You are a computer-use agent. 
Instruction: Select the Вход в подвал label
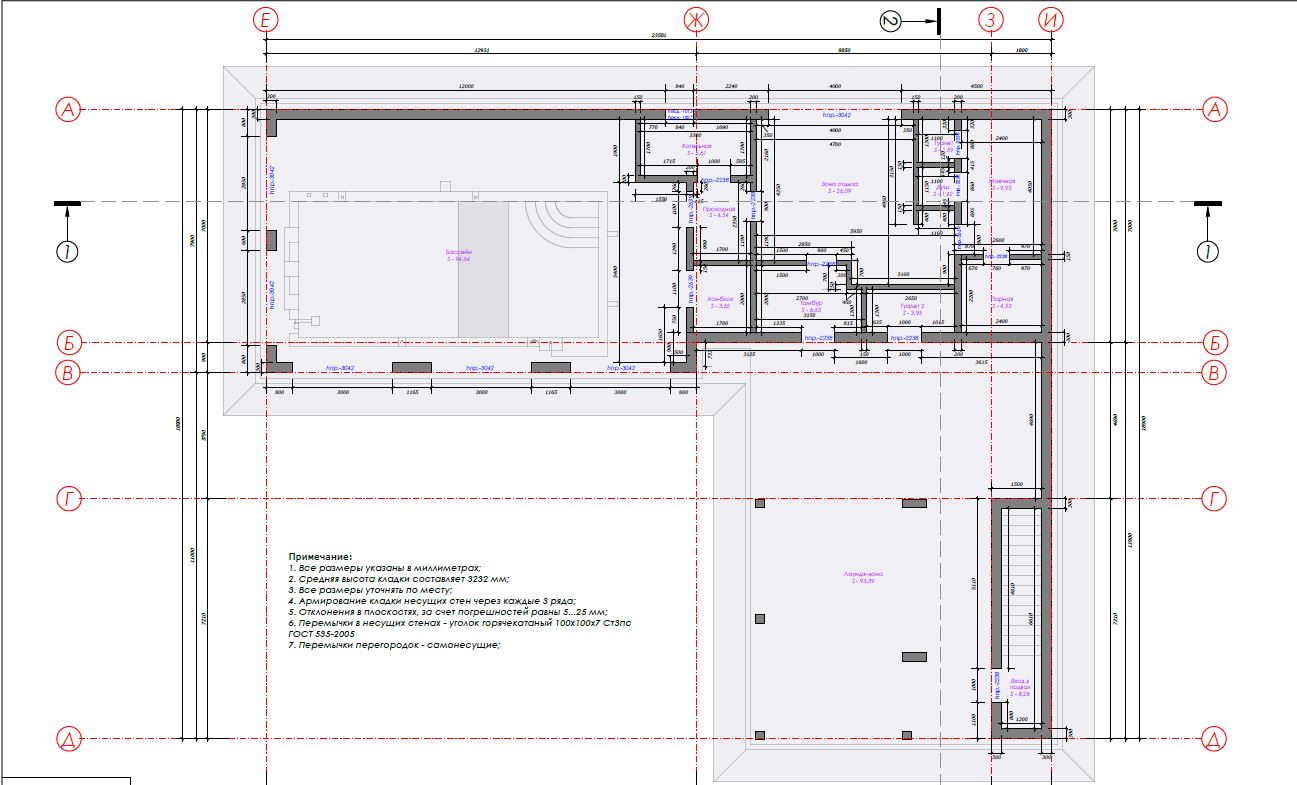[x=1019, y=686]
